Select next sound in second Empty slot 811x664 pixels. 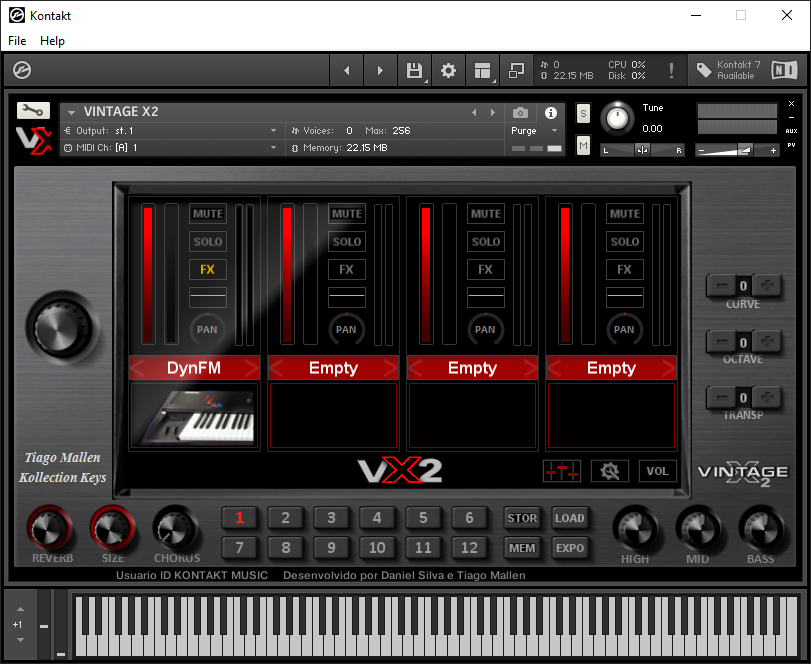tap(391, 368)
